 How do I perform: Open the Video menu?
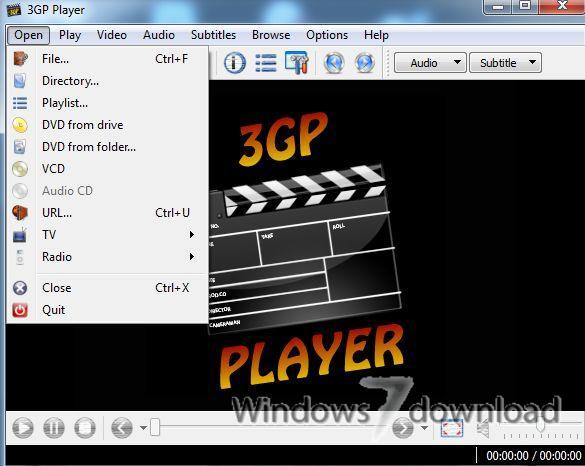112,35
